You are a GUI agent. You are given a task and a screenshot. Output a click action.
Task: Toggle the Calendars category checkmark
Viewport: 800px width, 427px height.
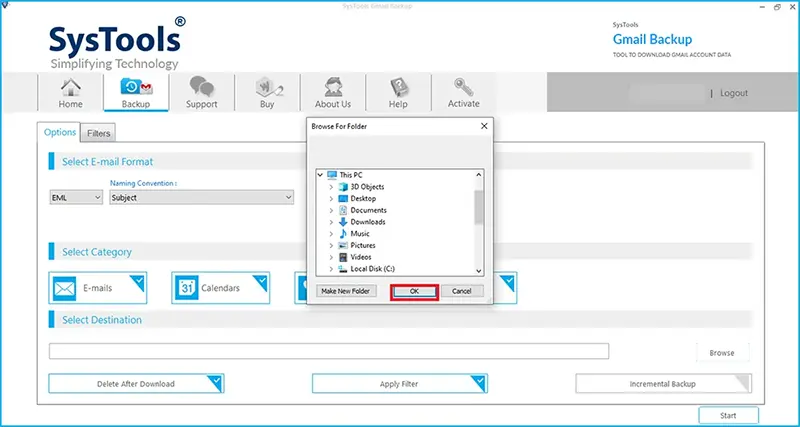(260, 283)
